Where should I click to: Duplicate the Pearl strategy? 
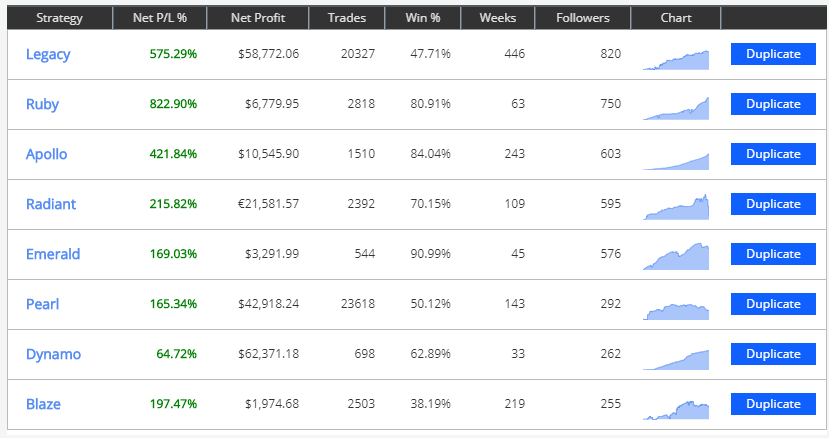(773, 304)
